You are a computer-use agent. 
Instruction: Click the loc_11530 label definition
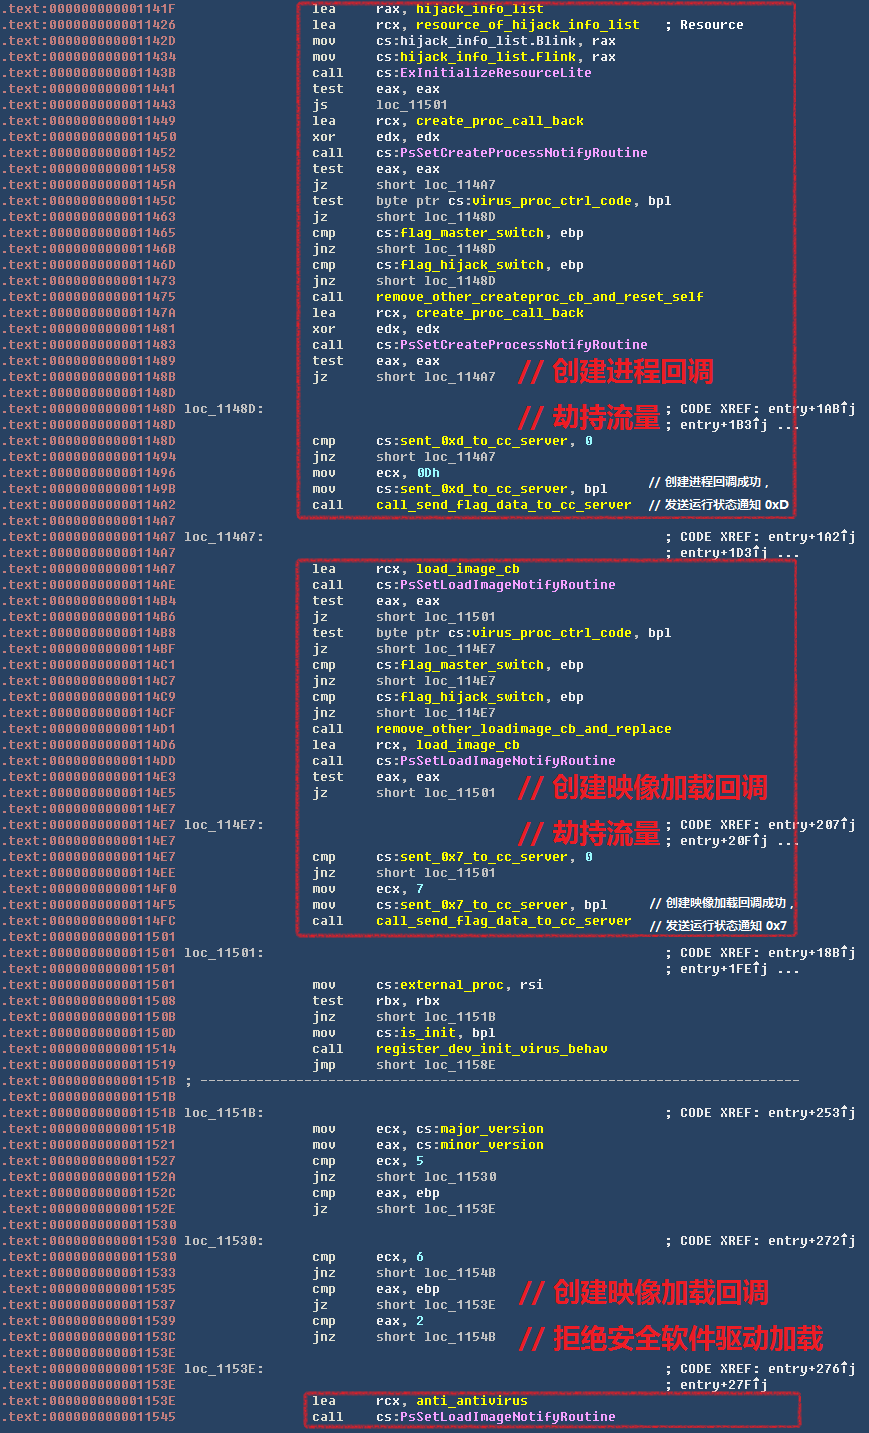(222, 1241)
